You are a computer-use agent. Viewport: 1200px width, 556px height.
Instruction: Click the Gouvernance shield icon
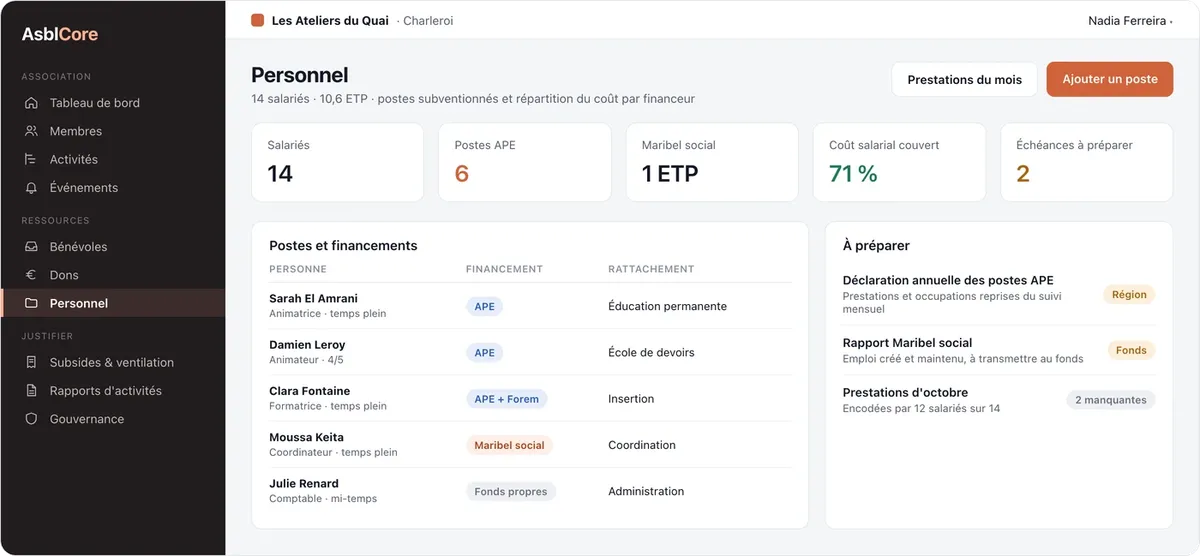click(31, 419)
